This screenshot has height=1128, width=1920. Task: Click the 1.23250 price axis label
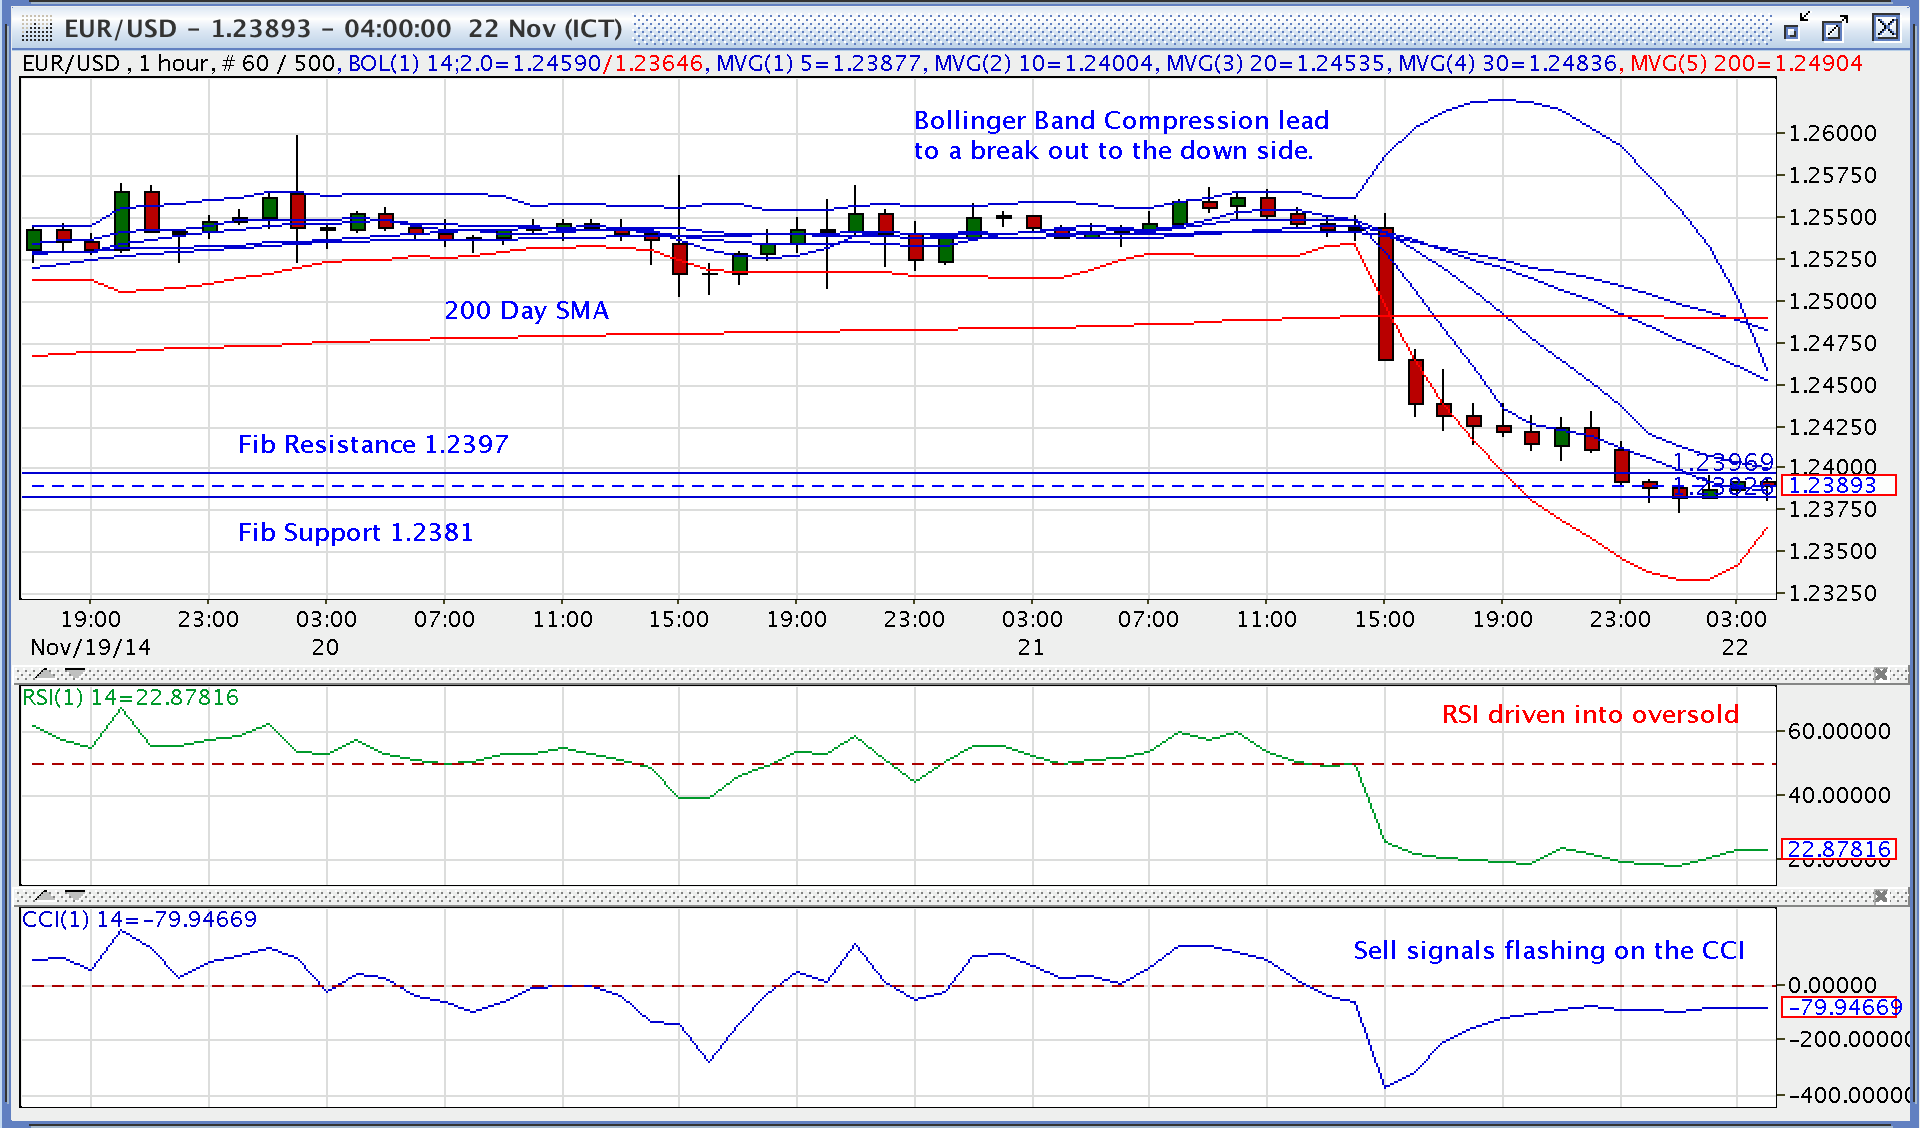(1833, 593)
